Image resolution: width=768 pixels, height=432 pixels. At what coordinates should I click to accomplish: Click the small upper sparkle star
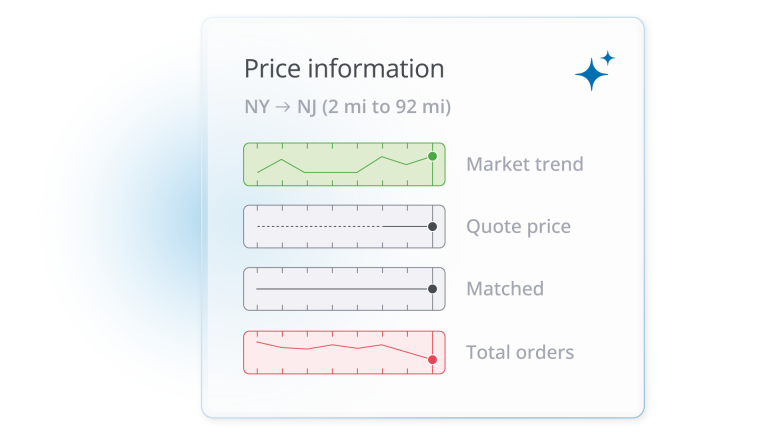(607, 58)
